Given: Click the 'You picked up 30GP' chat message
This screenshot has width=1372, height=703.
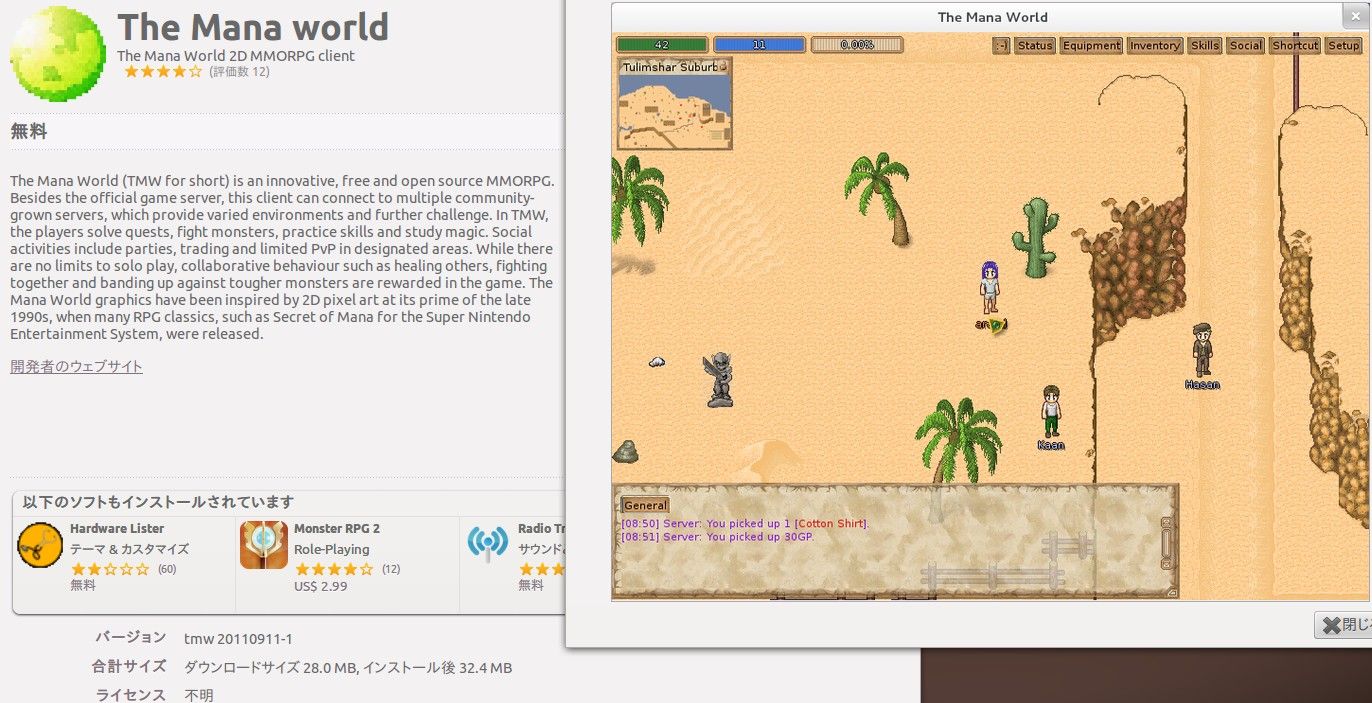Looking at the screenshot, I should click(x=717, y=537).
